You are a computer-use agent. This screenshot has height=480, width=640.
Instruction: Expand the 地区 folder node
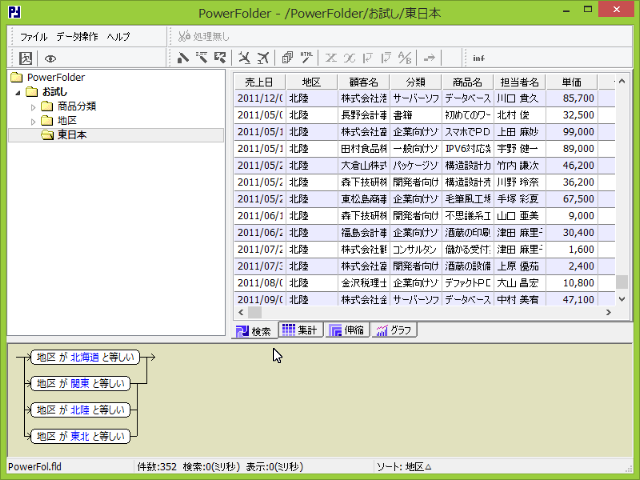click(x=33, y=122)
